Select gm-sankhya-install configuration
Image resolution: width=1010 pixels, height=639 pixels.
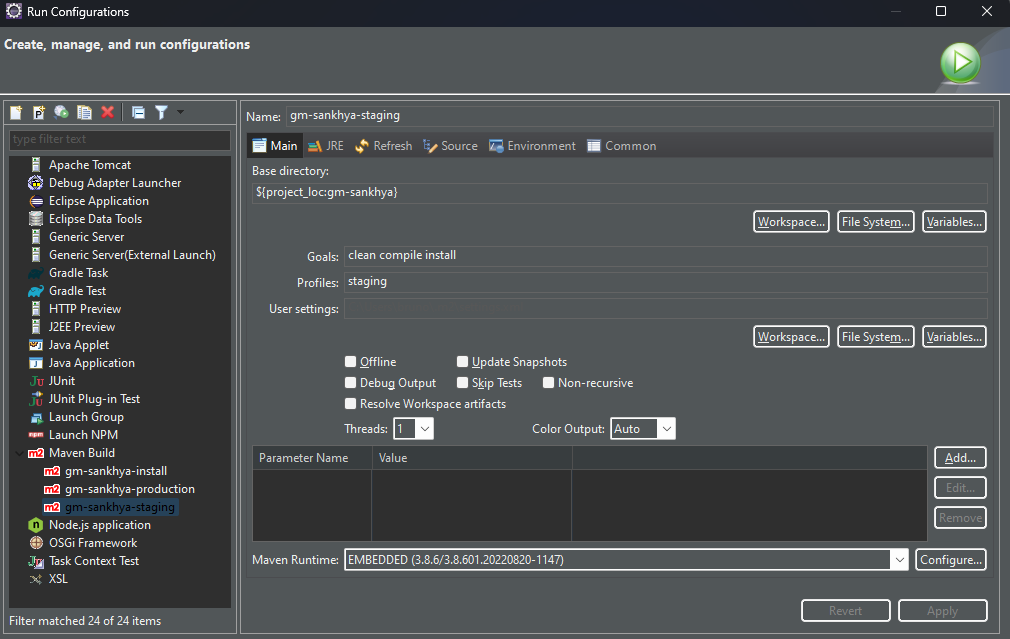pos(115,472)
